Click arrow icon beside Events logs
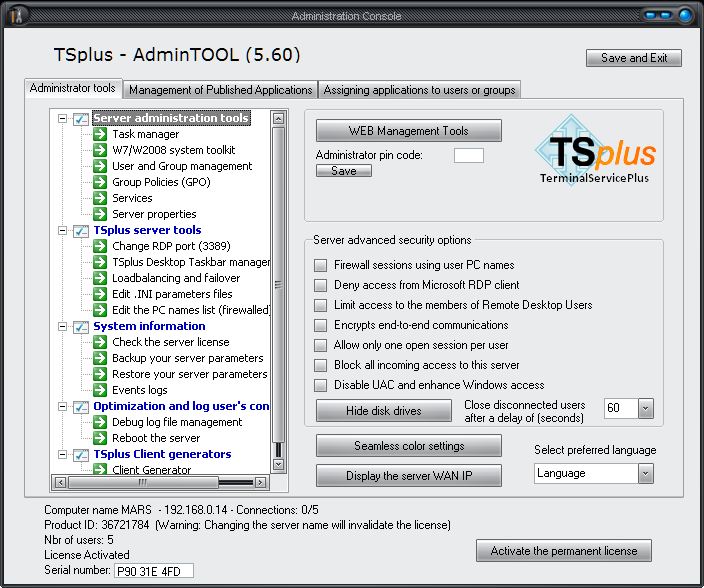This screenshot has width=704, height=588. 100,390
